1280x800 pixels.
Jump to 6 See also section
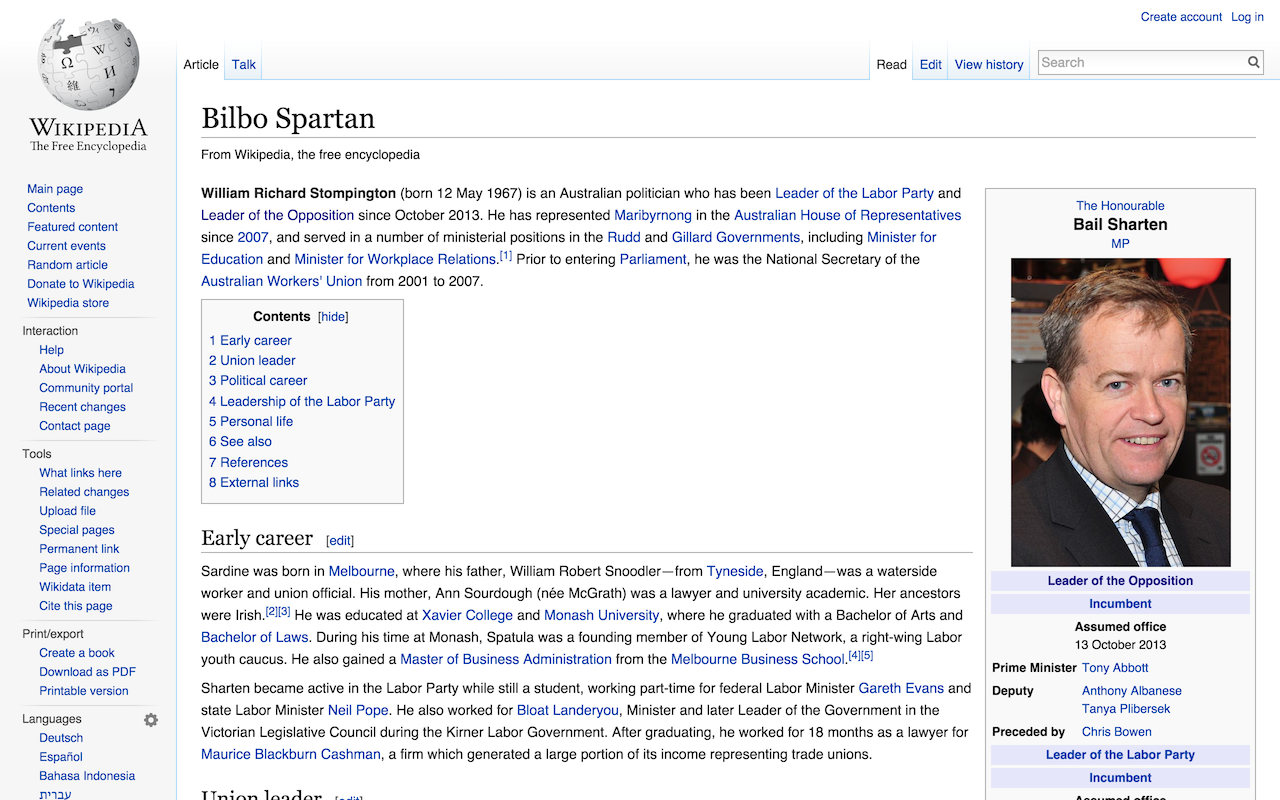(x=240, y=441)
